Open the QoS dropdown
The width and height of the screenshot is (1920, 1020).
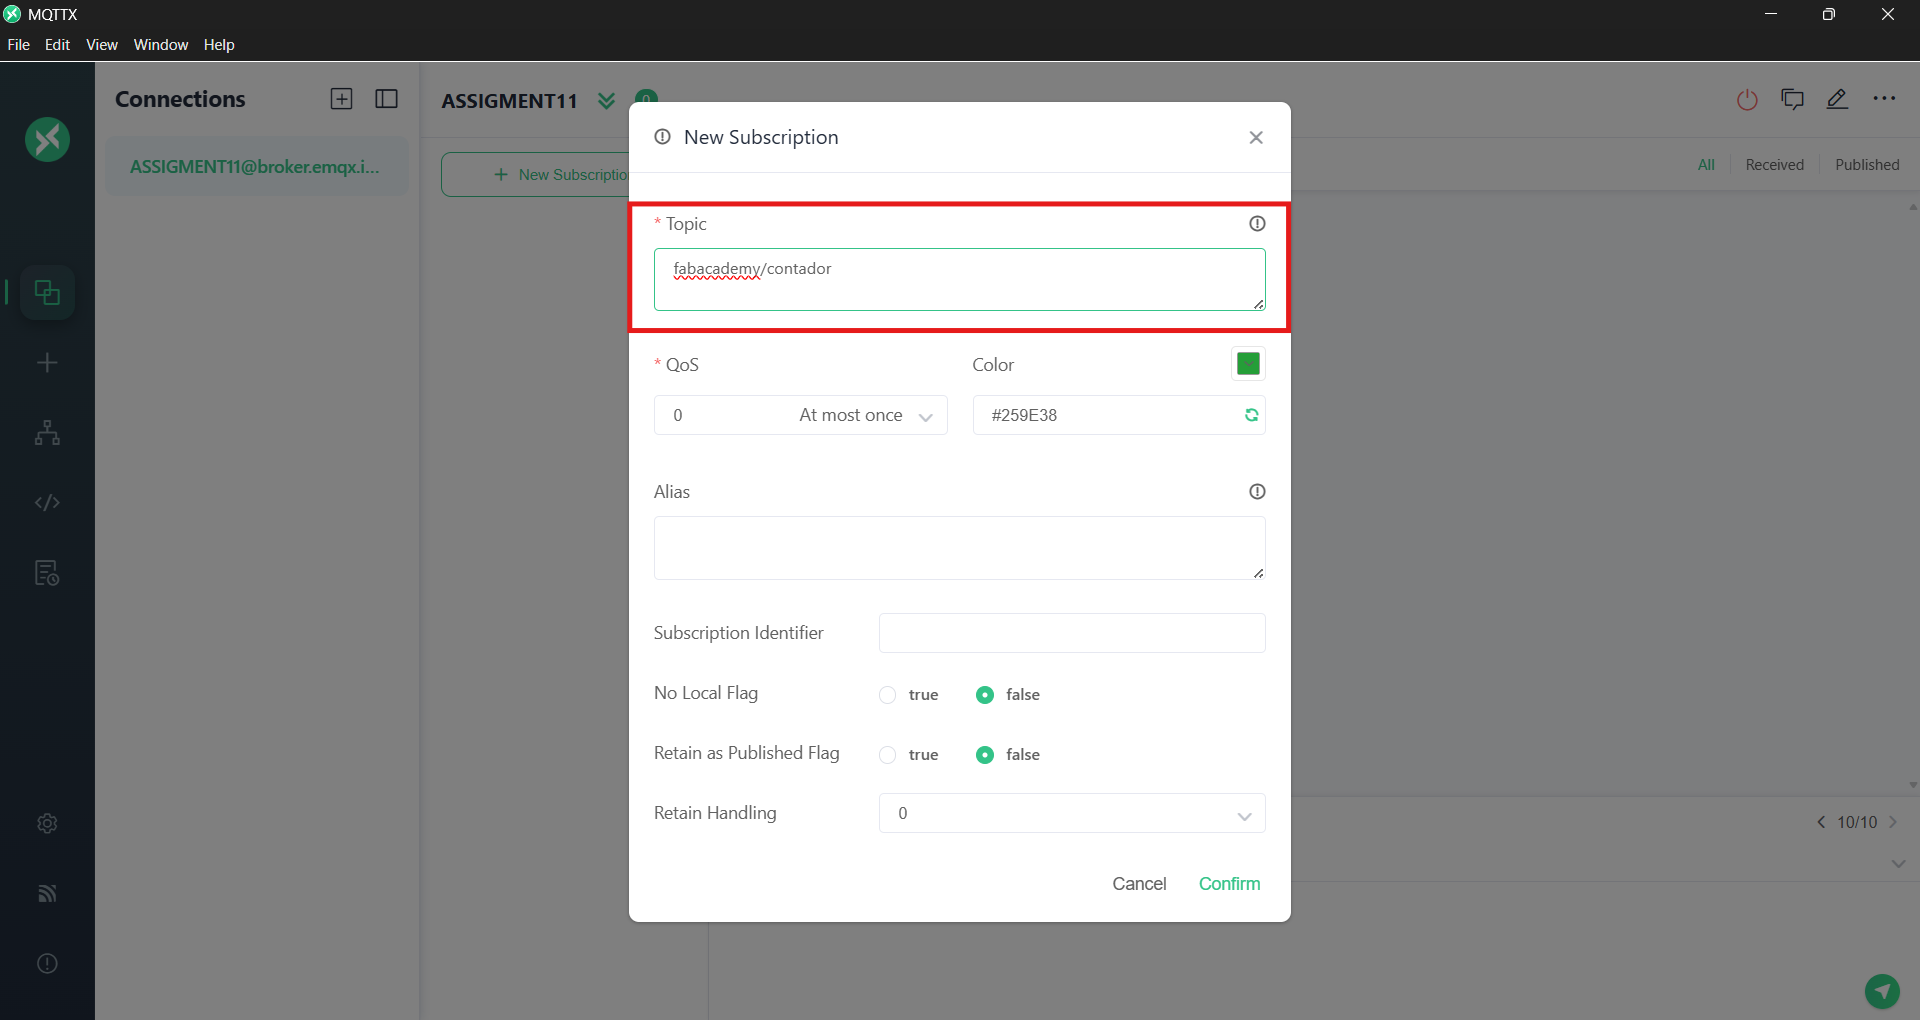800,415
